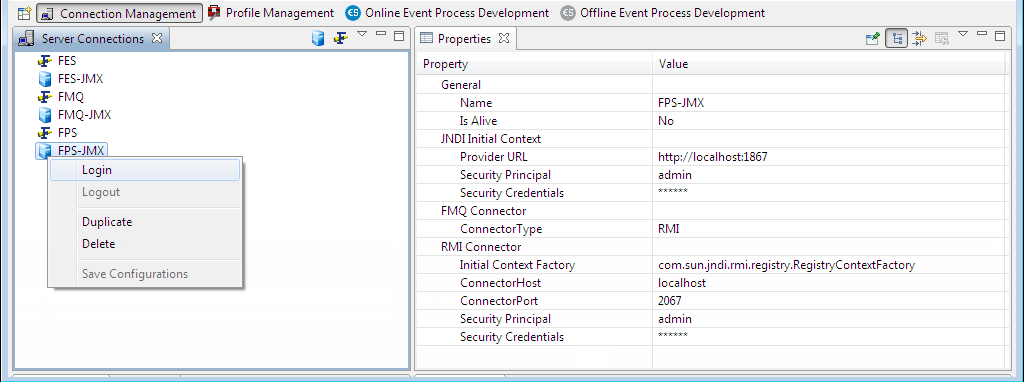Choose Delete from the context menu
The width and height of the screenshot is (1024, 382).
[145, 244]
